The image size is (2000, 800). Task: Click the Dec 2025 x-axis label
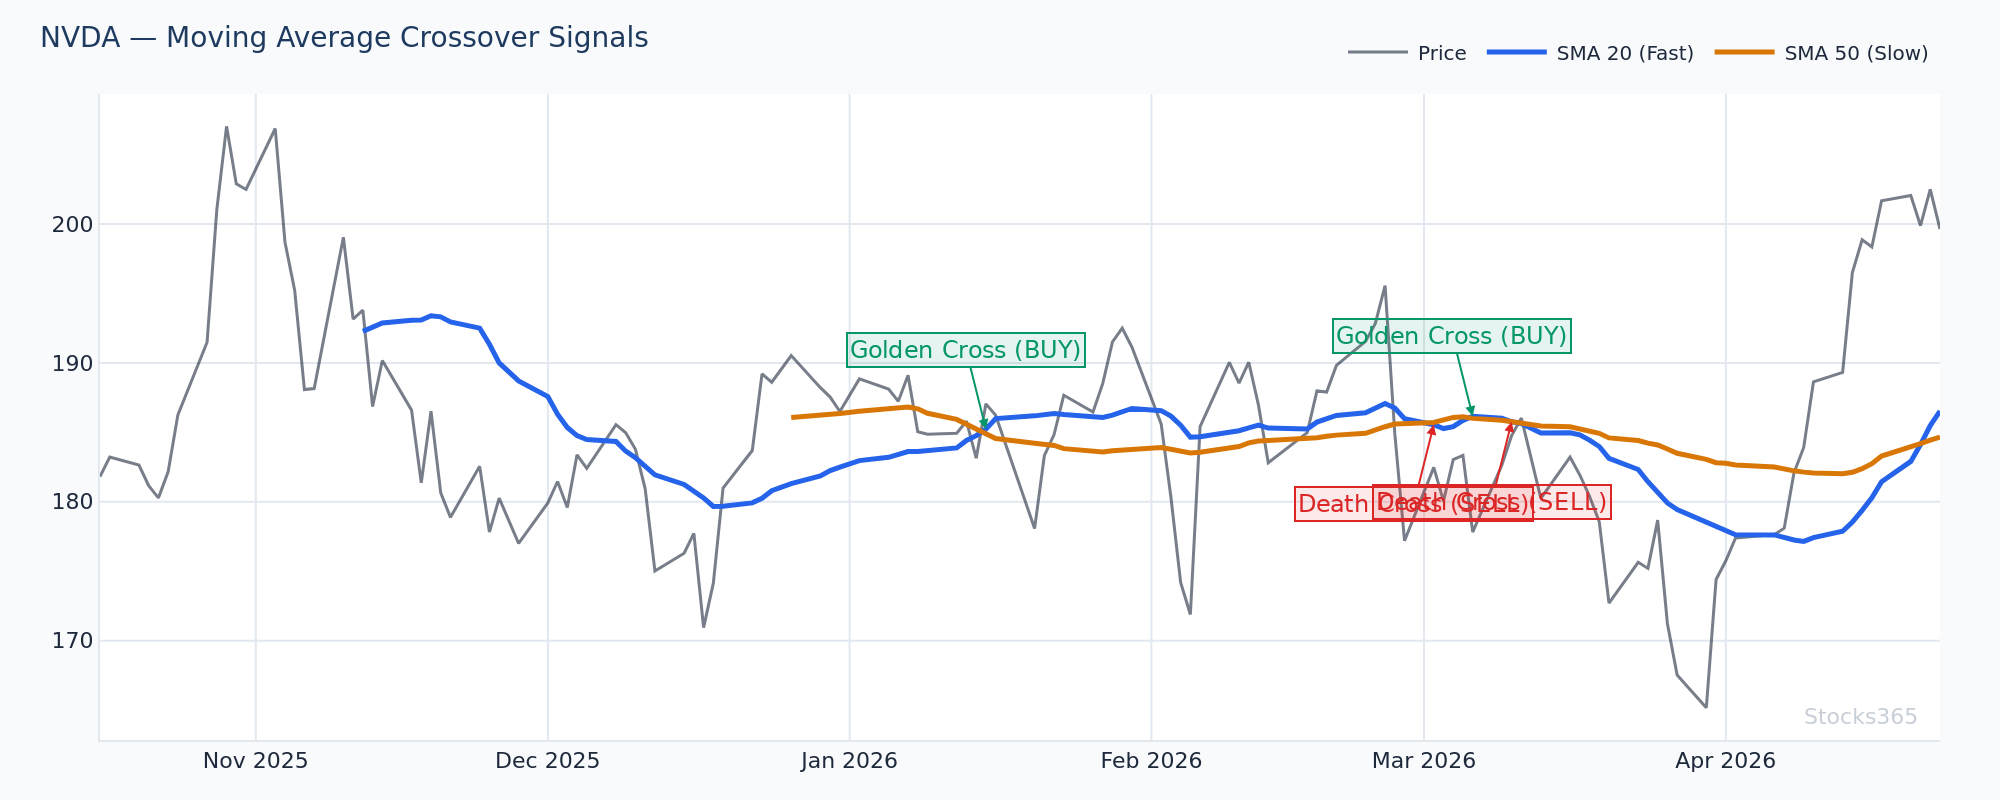[x=547, y=761]
